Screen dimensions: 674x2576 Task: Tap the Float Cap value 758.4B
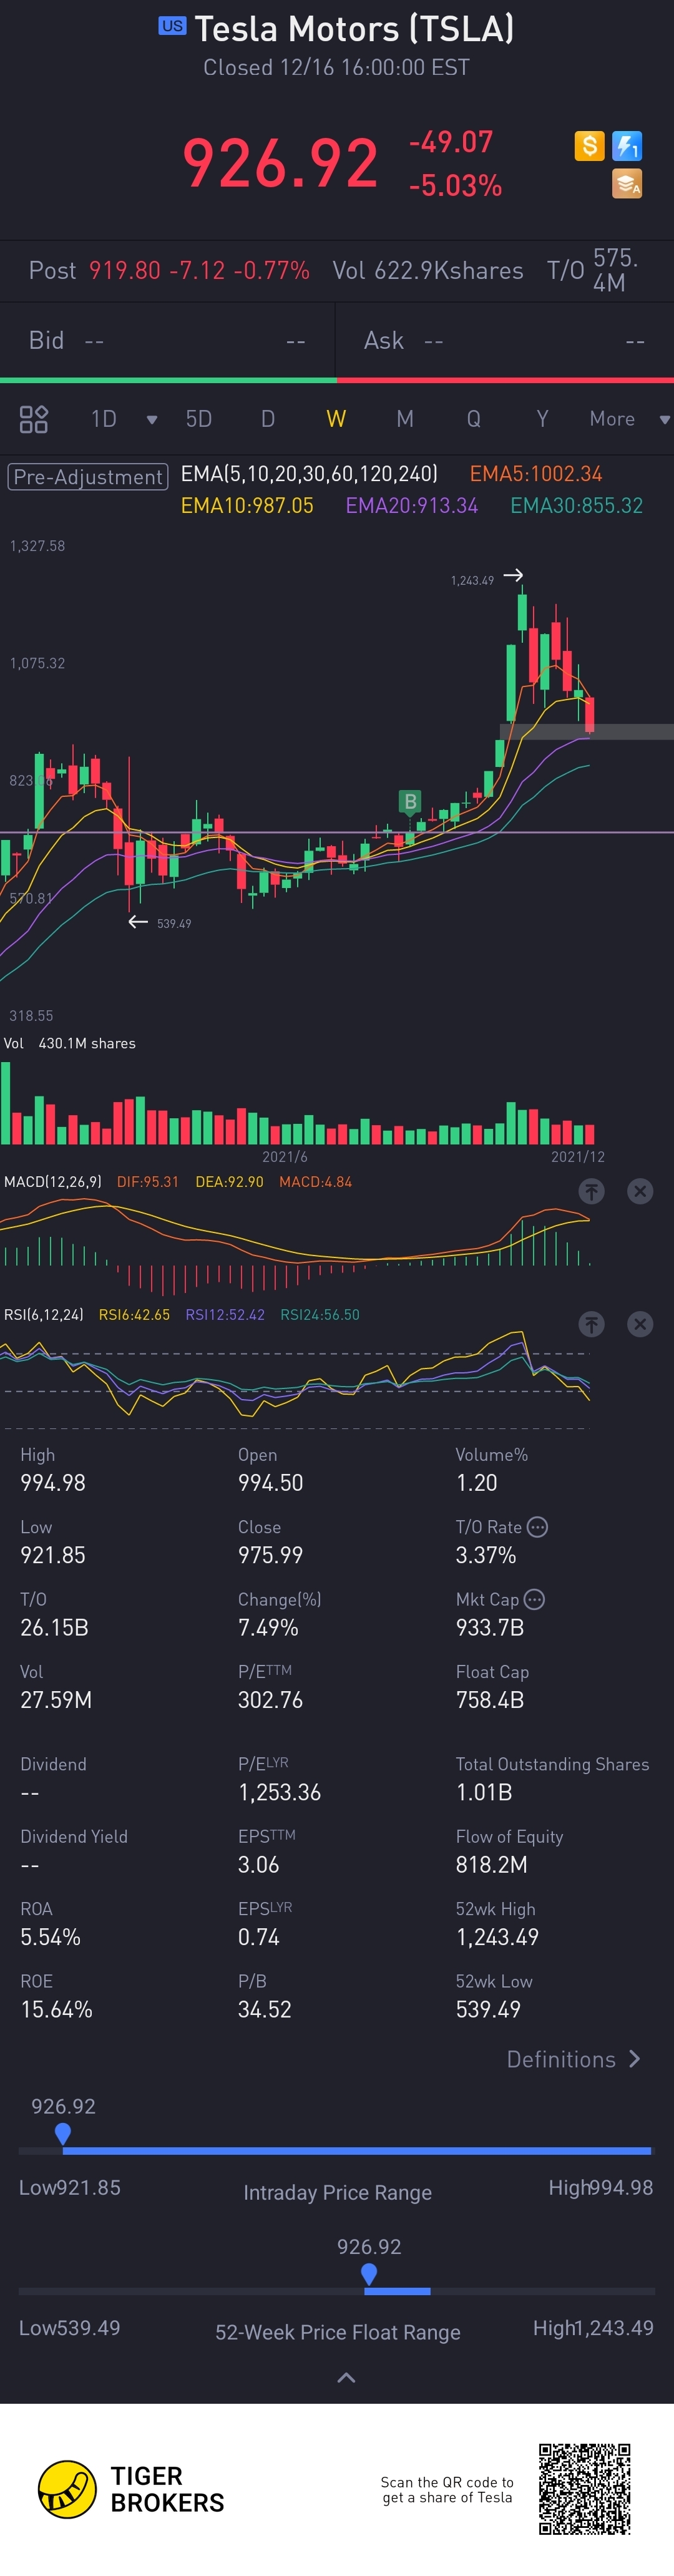coord(490,1700)
